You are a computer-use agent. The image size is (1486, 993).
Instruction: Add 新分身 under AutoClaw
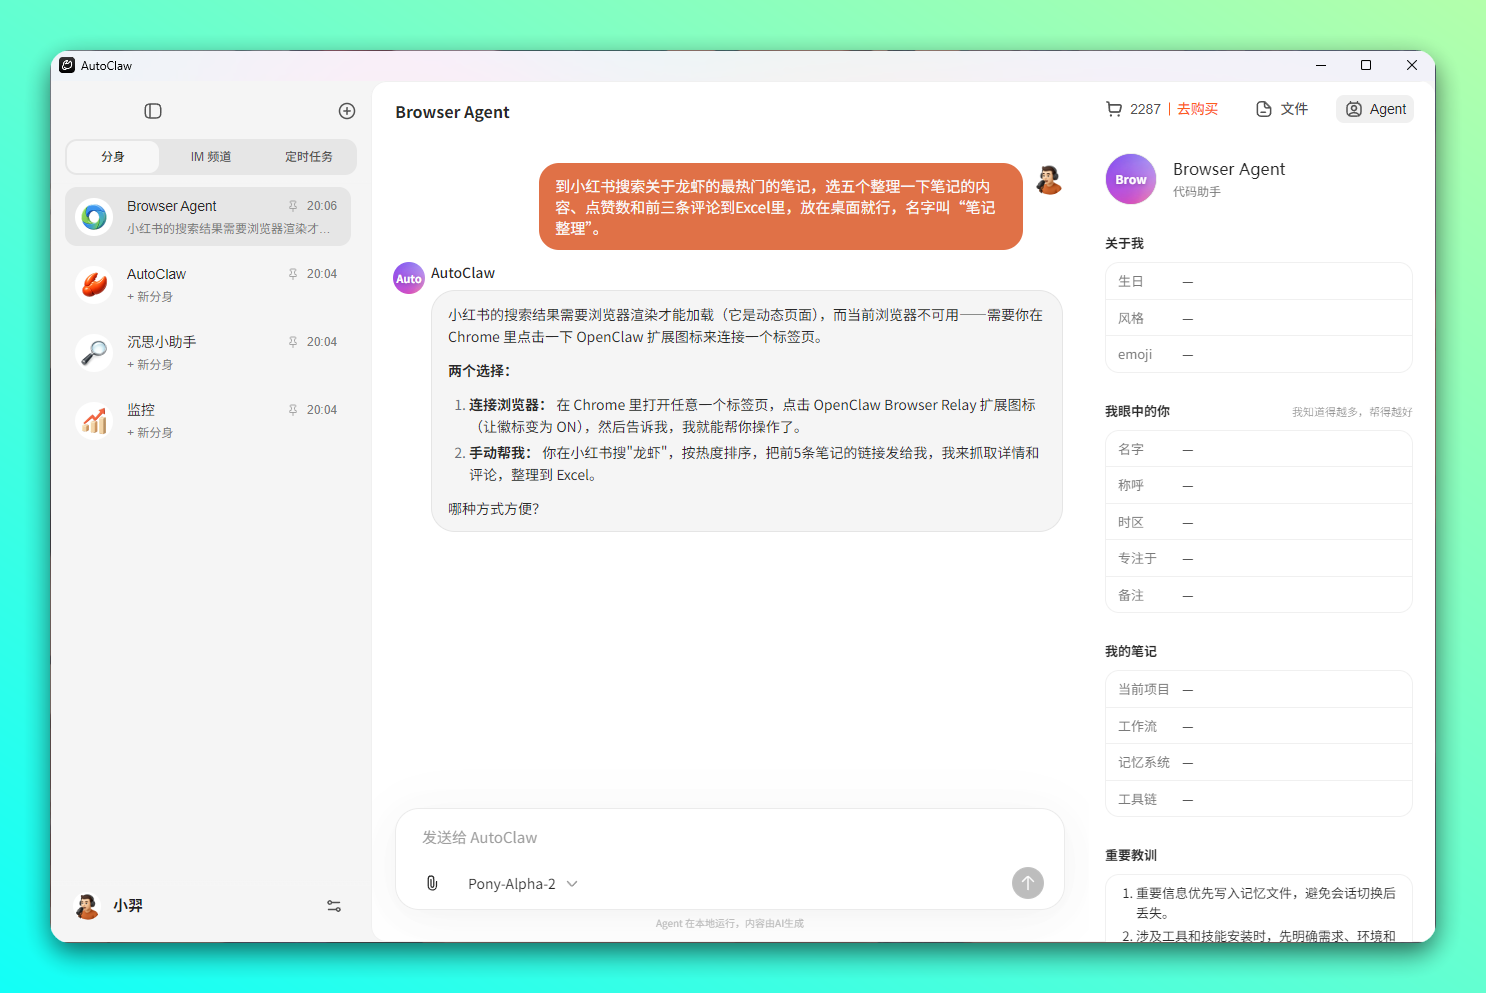click(x=150, y=297)
